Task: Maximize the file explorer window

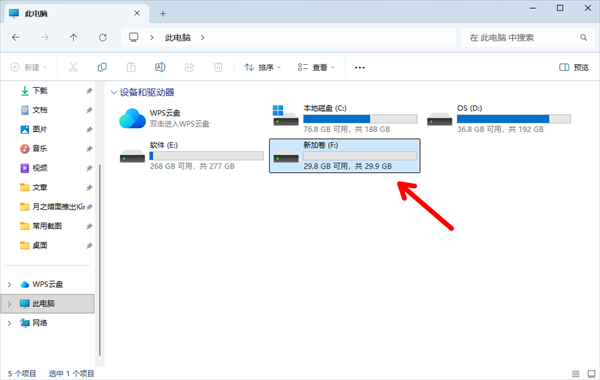Action: (x=560, y=8)
